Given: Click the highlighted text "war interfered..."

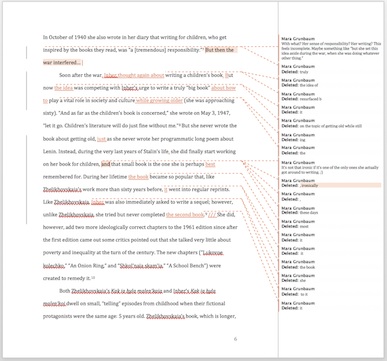Looking at the screenshot, I should click(x=62, y=62).
